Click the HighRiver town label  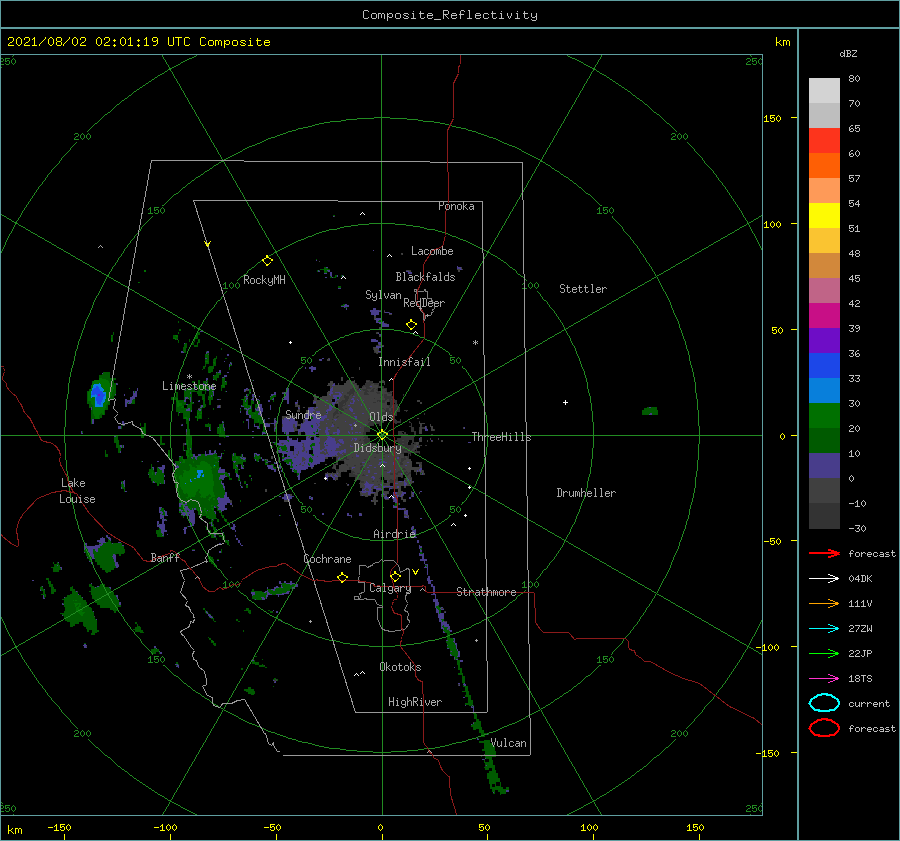pyautogui.click(x=414, y=702)
